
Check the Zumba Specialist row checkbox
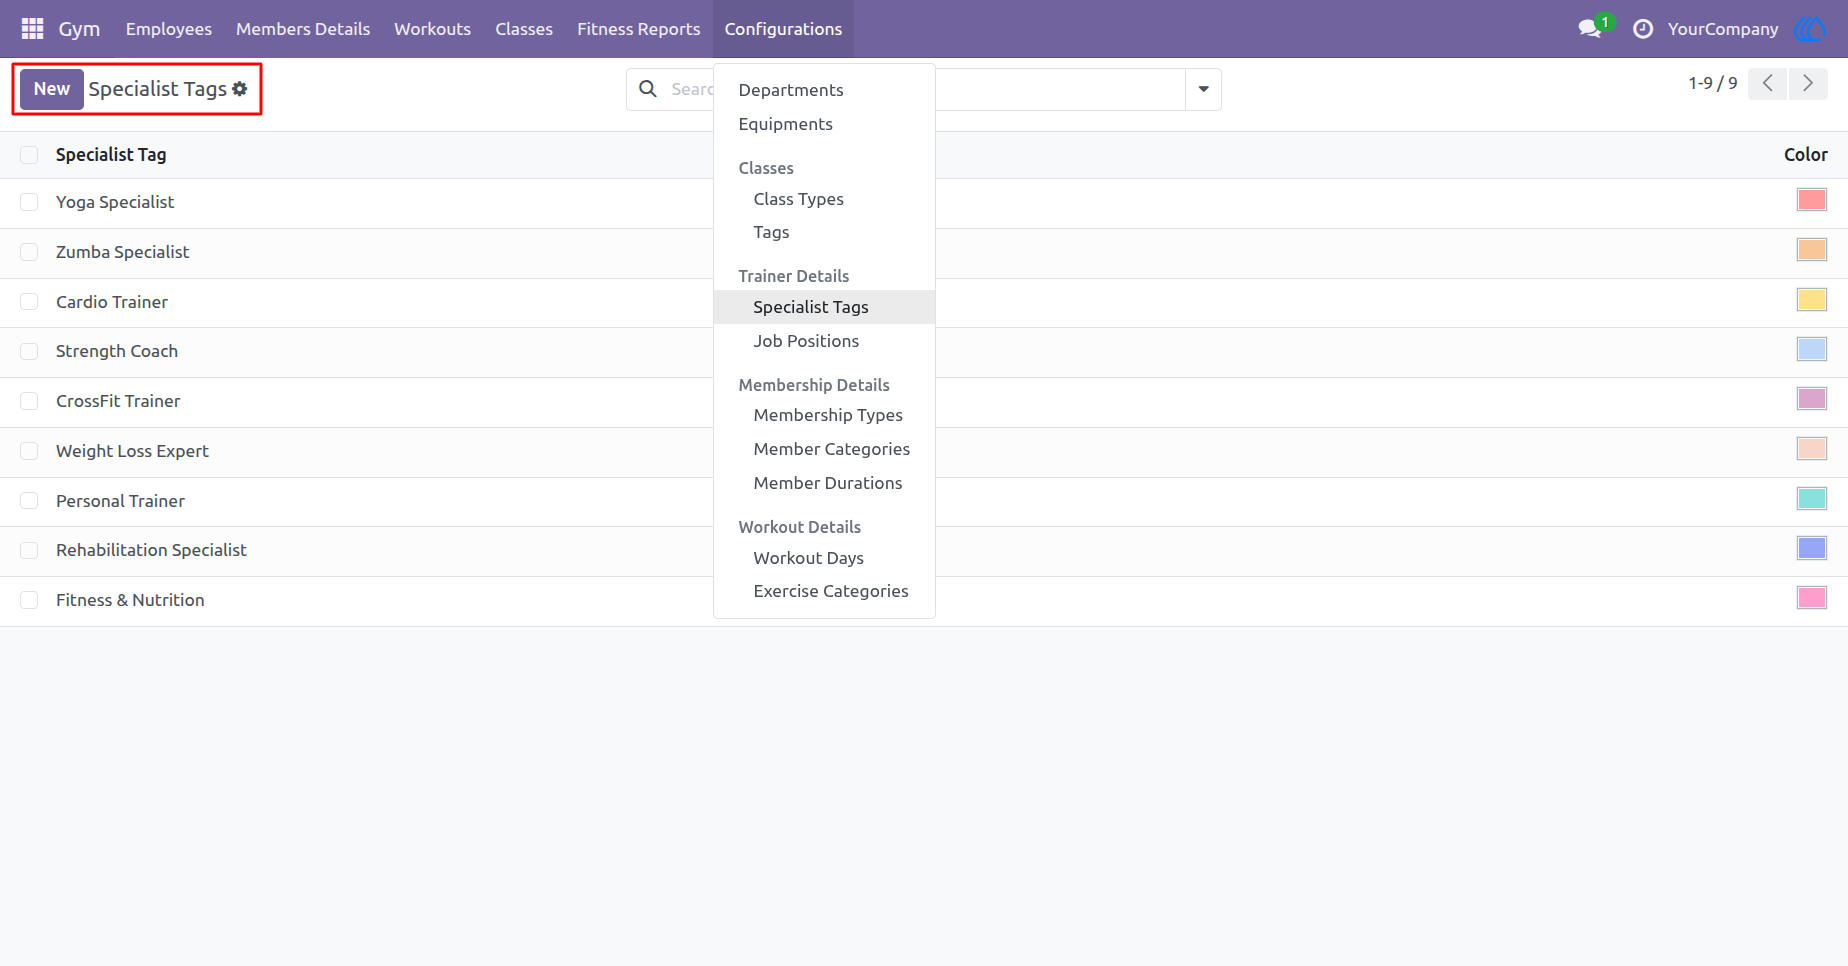tap(29, 252)
